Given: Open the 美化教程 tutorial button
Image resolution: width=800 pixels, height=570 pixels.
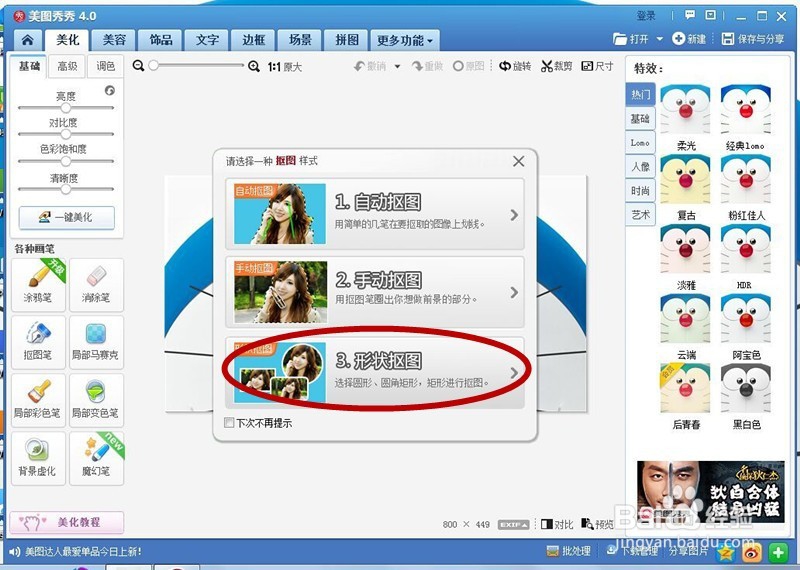Looking at the screenshot, I should 67,523.
